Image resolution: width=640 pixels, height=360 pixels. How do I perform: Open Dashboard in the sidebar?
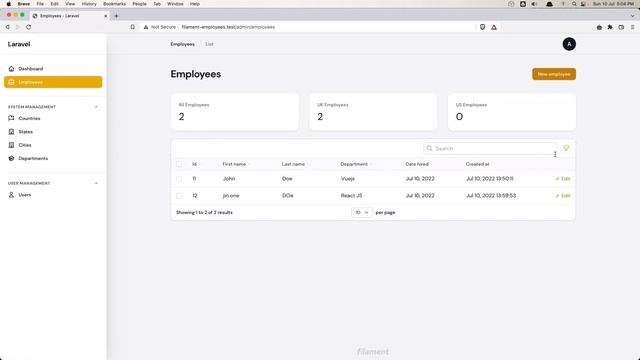(x=53, y=69)
